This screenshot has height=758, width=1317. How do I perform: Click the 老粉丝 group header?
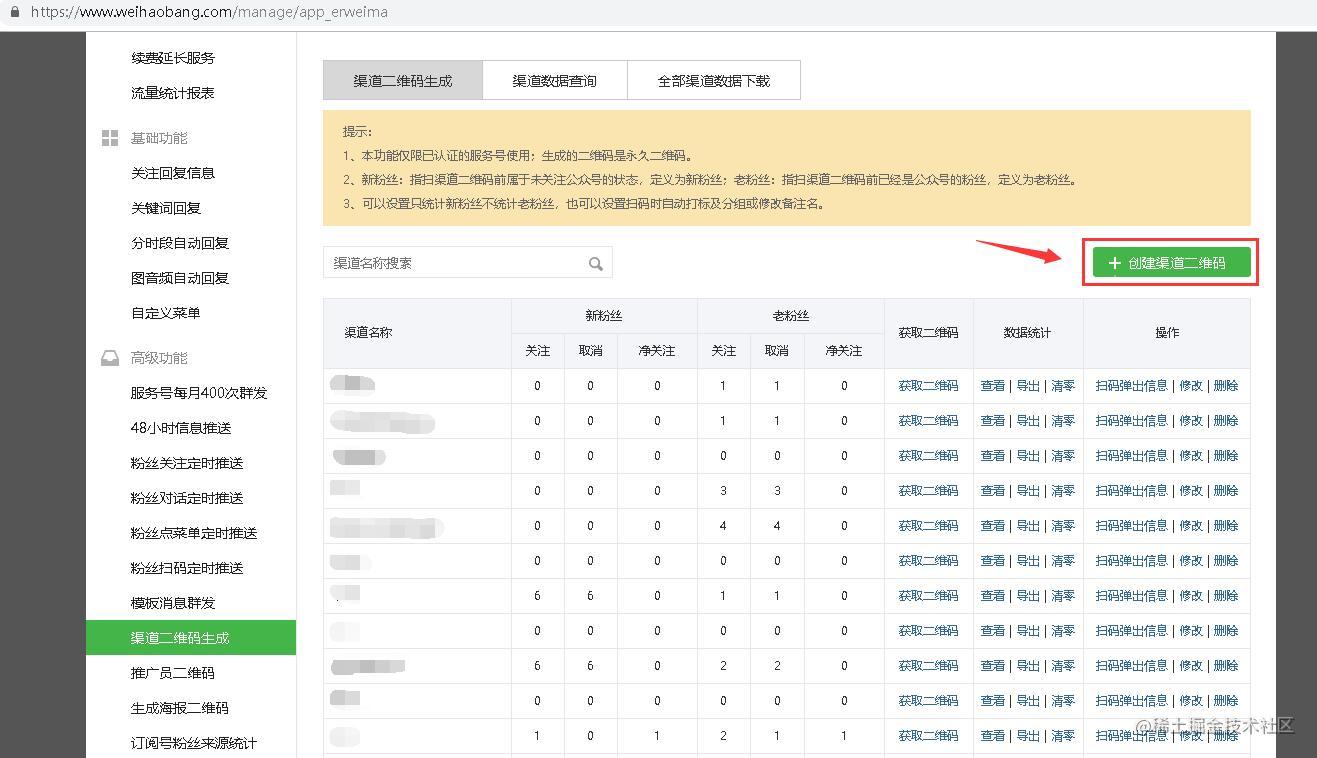click(791, 316)
